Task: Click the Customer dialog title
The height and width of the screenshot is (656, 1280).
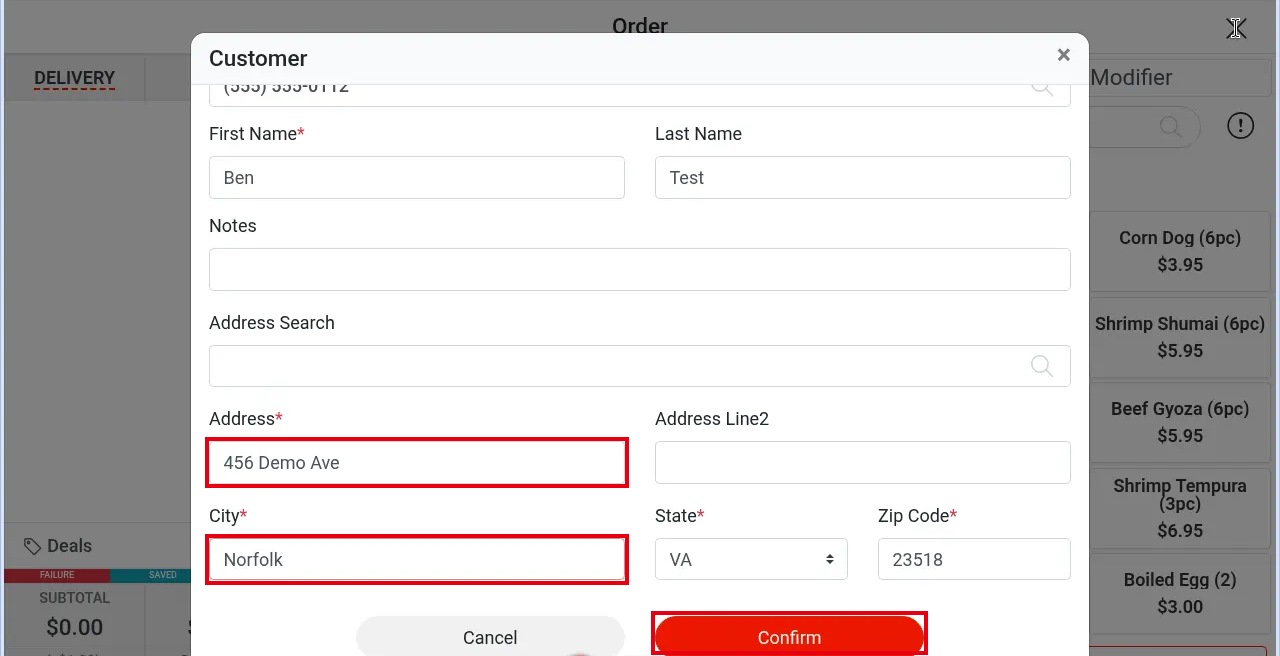Action: click(258, 58)
